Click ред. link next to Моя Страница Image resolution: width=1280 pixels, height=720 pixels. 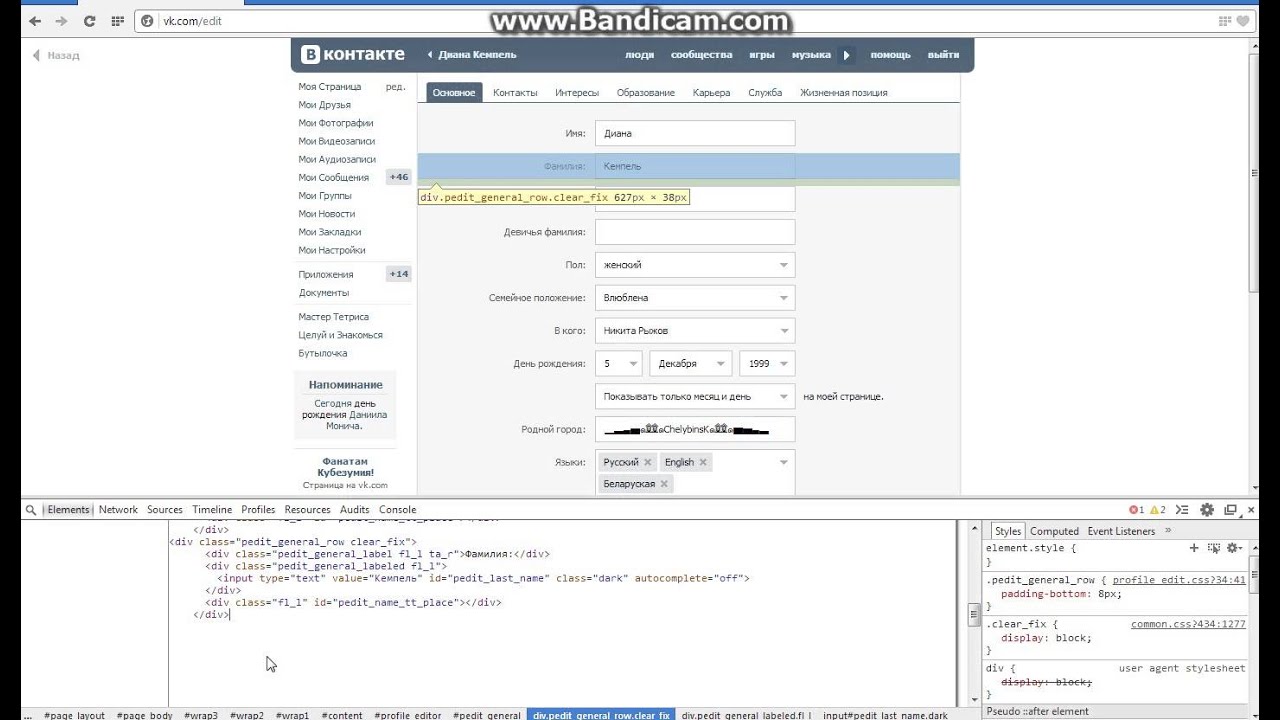point(396,87)
